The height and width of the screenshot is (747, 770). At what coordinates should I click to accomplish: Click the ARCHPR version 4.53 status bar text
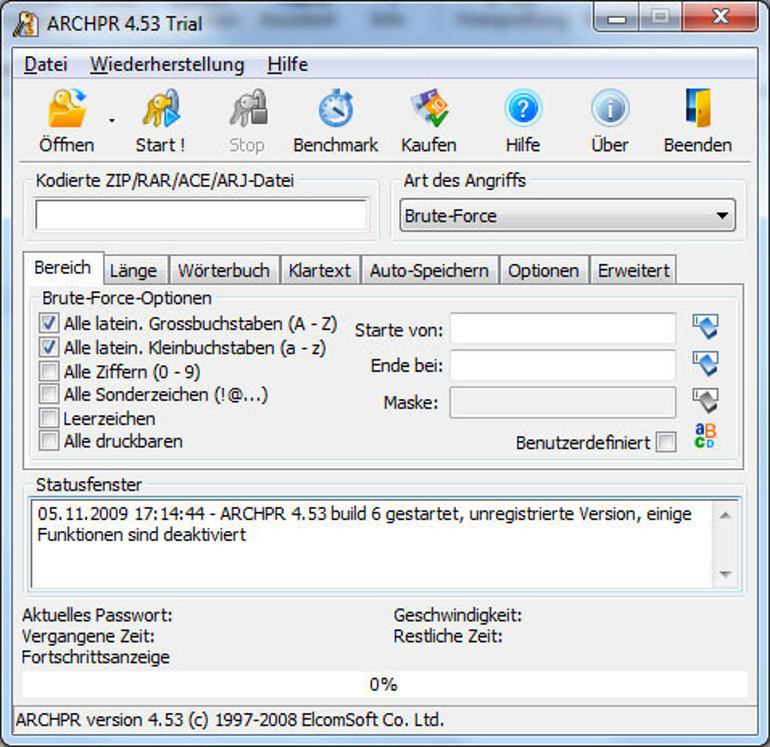230,719
